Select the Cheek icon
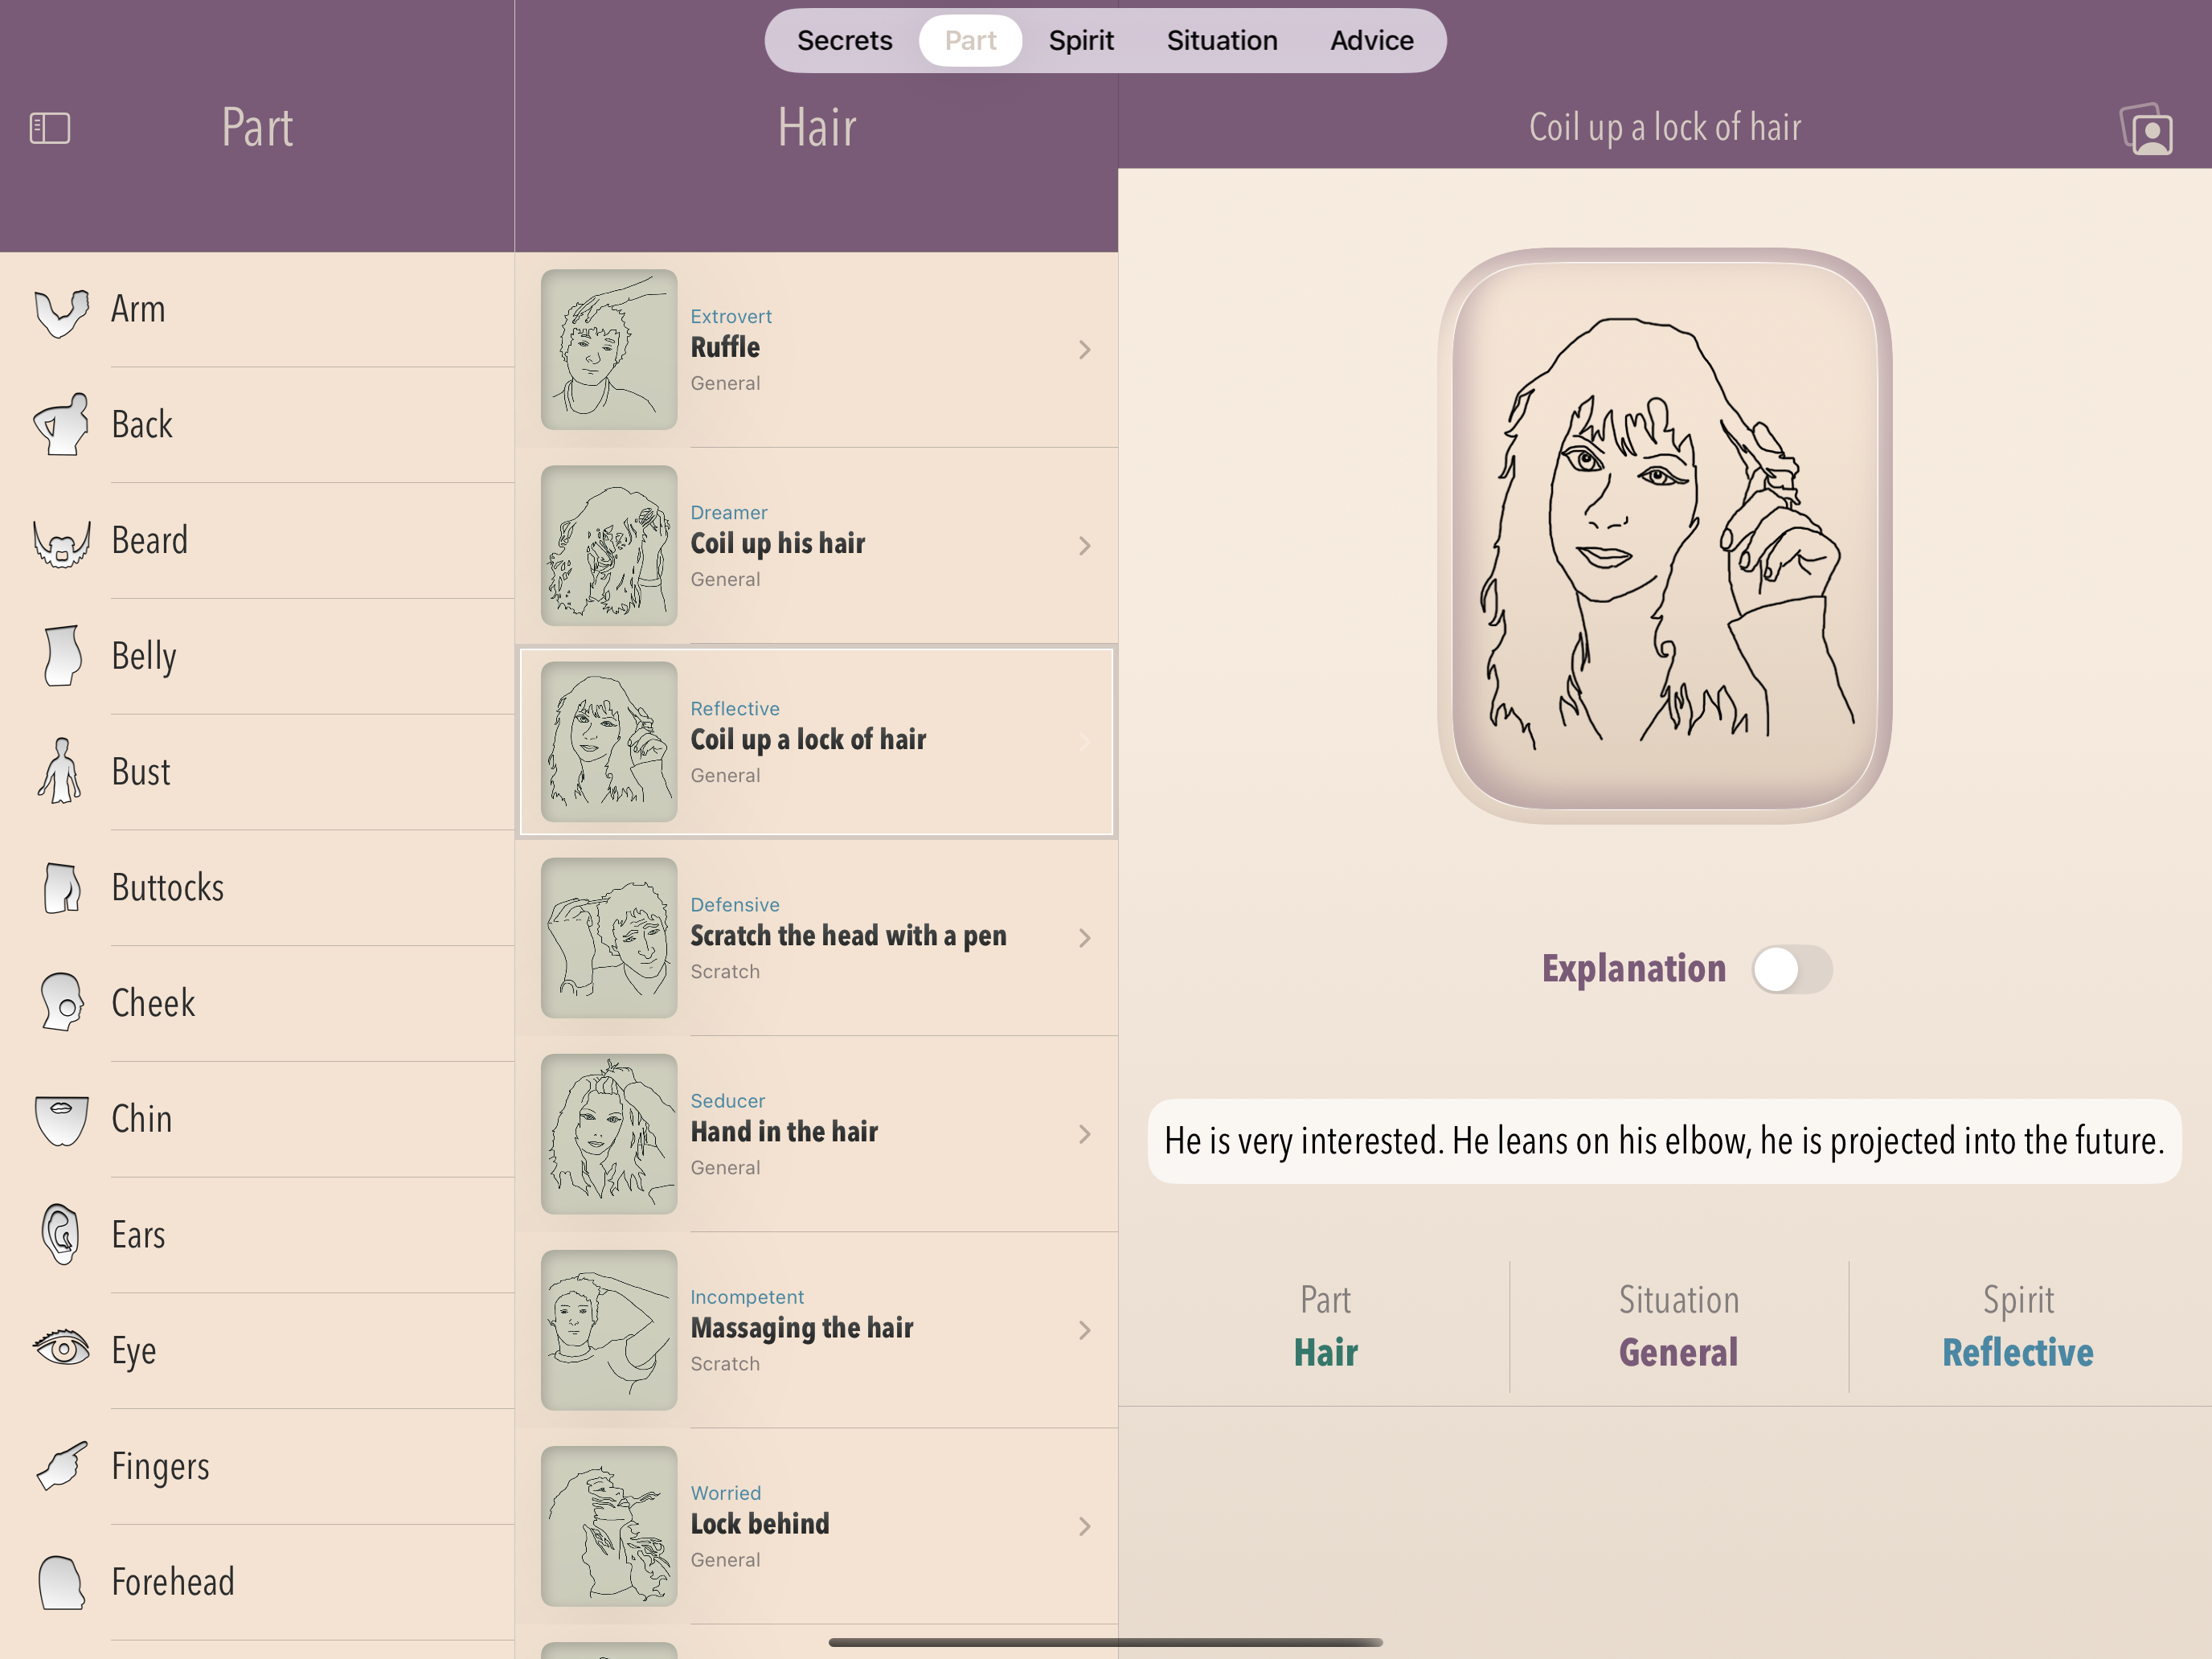Image resolution: width=2212 pixels, height=1659 pixels. [62, 1002]
